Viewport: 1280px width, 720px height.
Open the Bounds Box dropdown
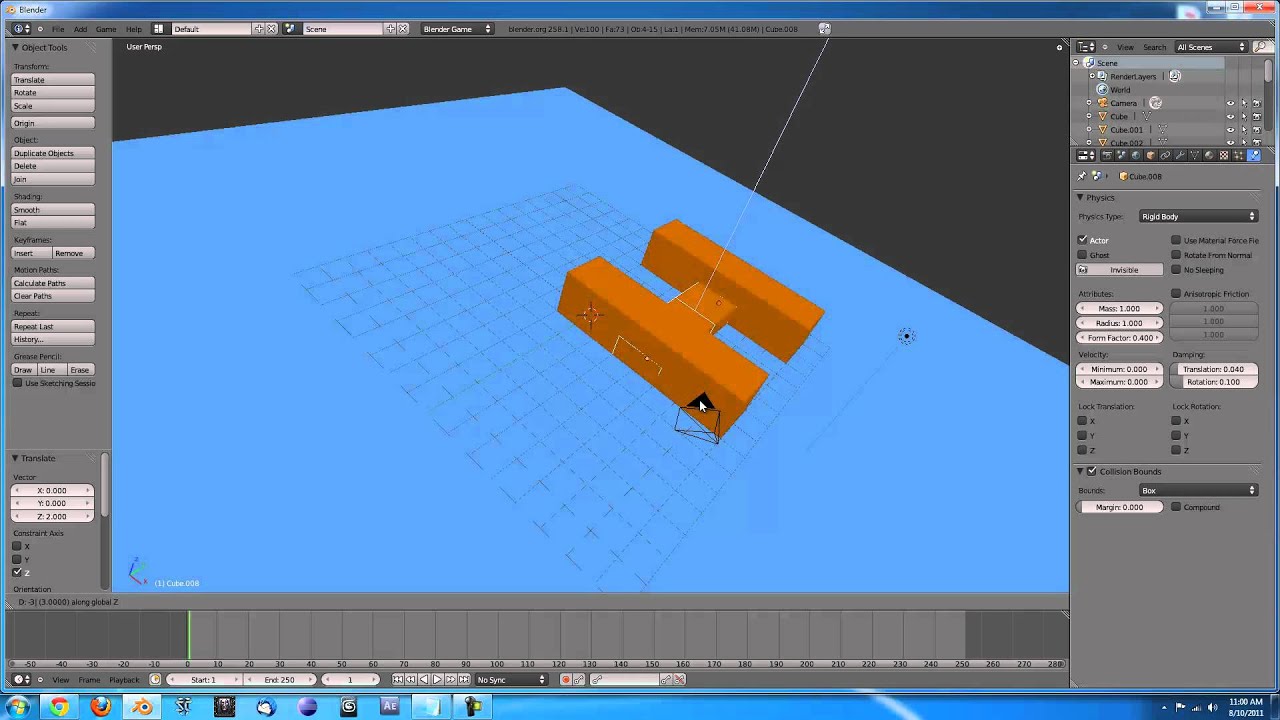pyautogui.click(x=1198, y=490)
